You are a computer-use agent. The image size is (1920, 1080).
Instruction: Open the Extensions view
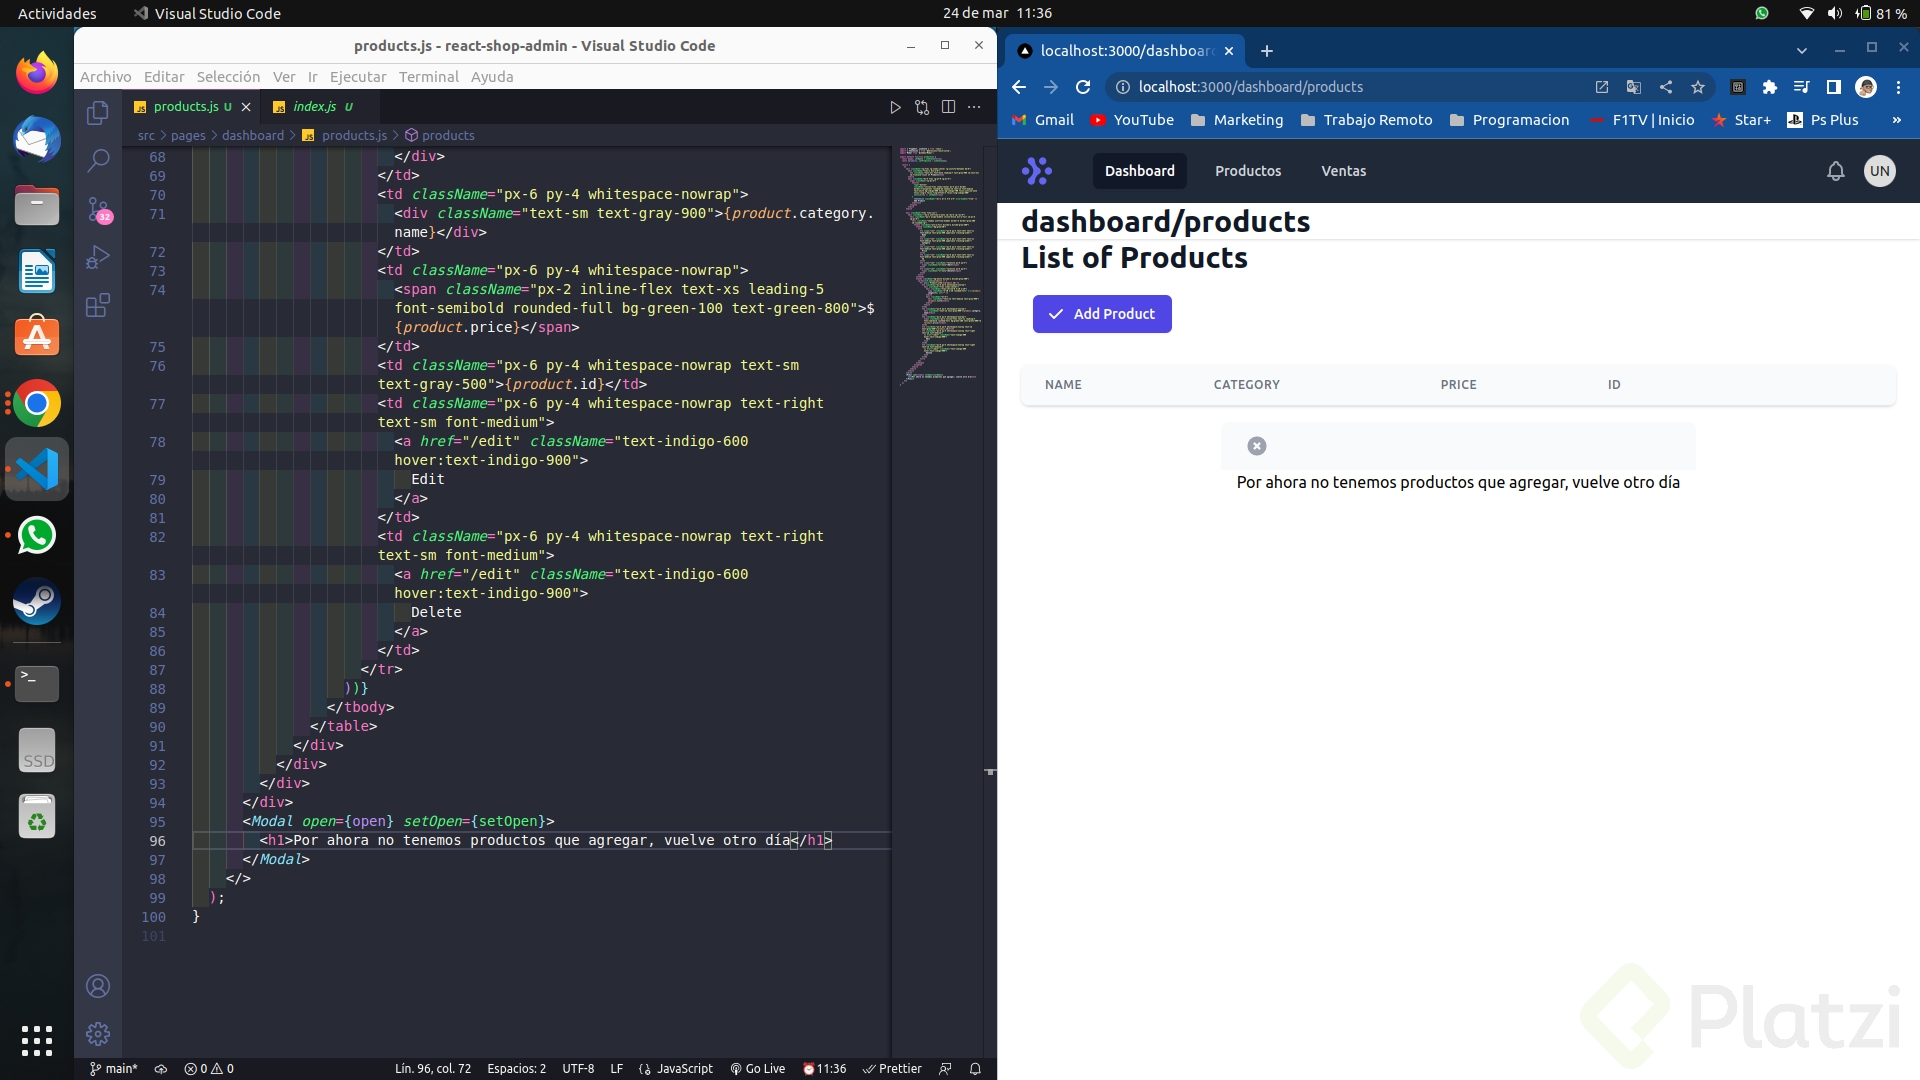pyautogui.click(x=98, y=305)
